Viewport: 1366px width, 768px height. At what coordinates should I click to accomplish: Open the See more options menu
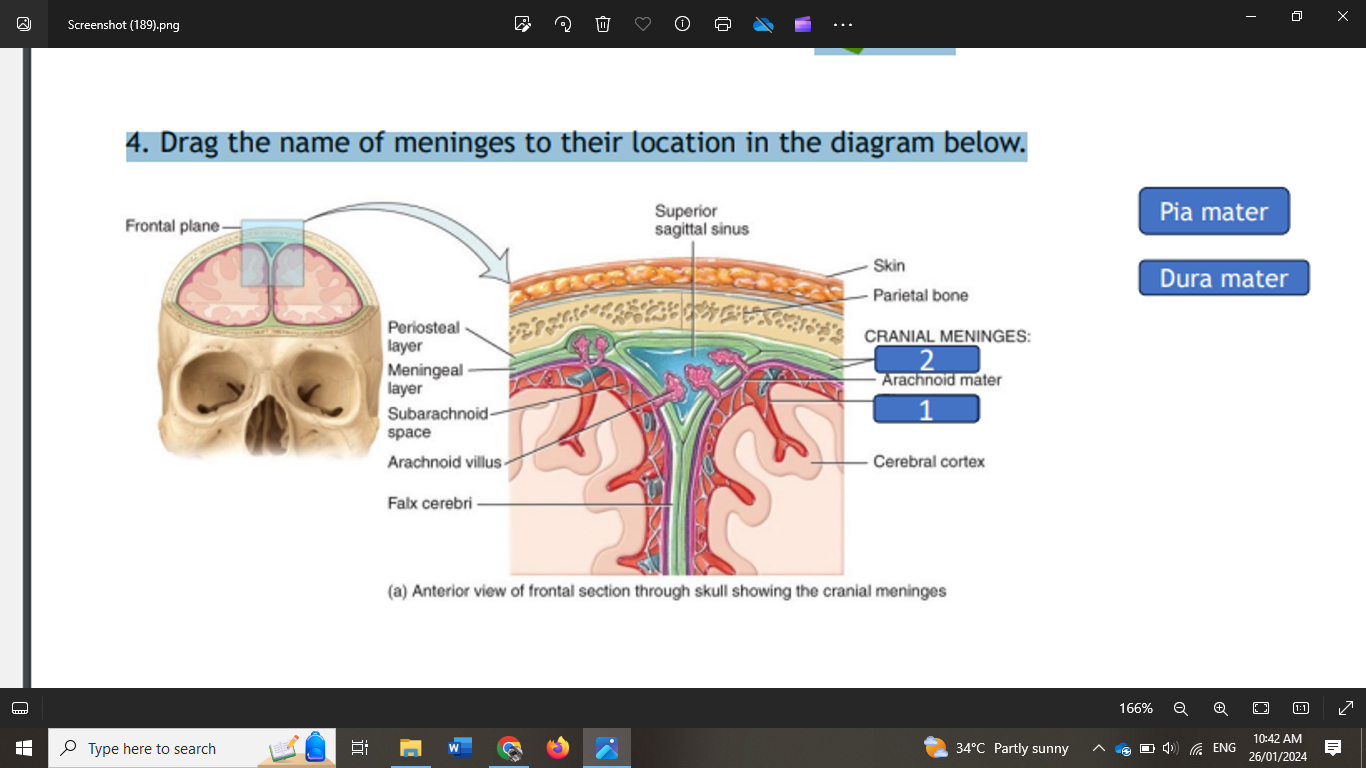[842, 24]
